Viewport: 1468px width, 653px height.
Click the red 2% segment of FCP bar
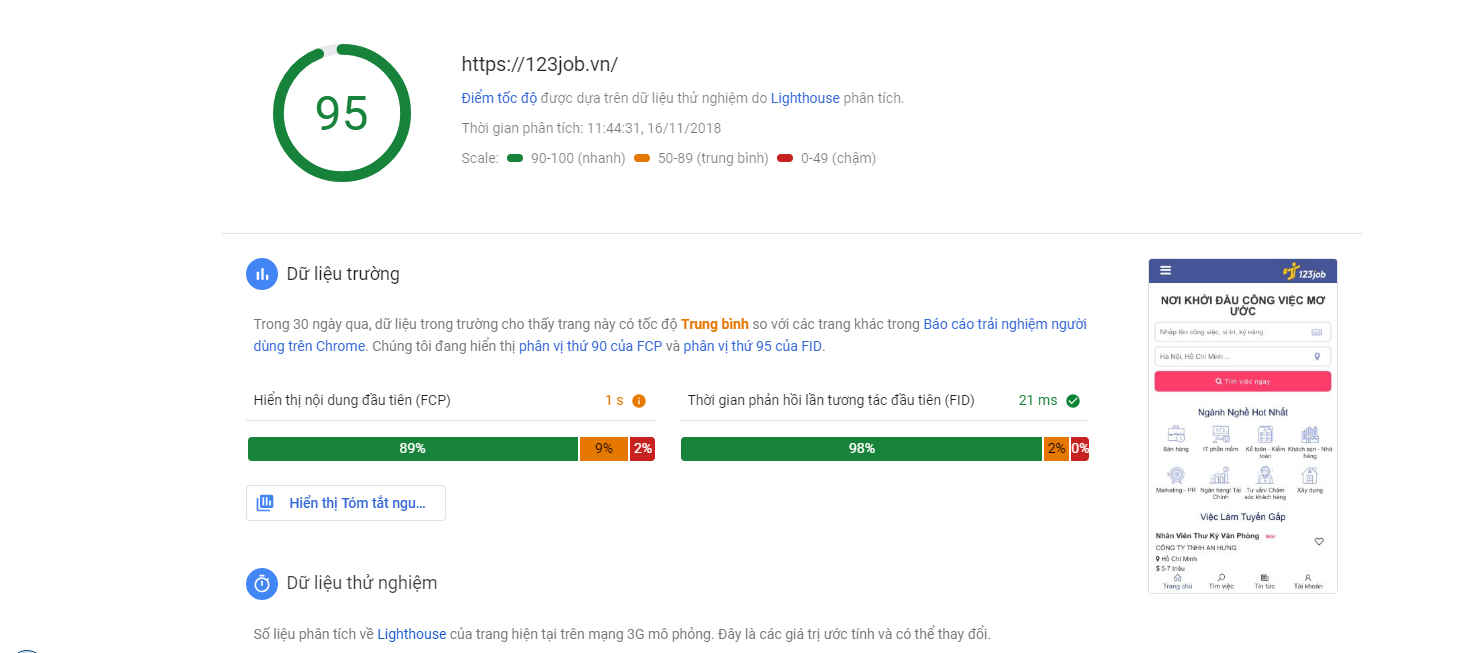click(642, 449)
